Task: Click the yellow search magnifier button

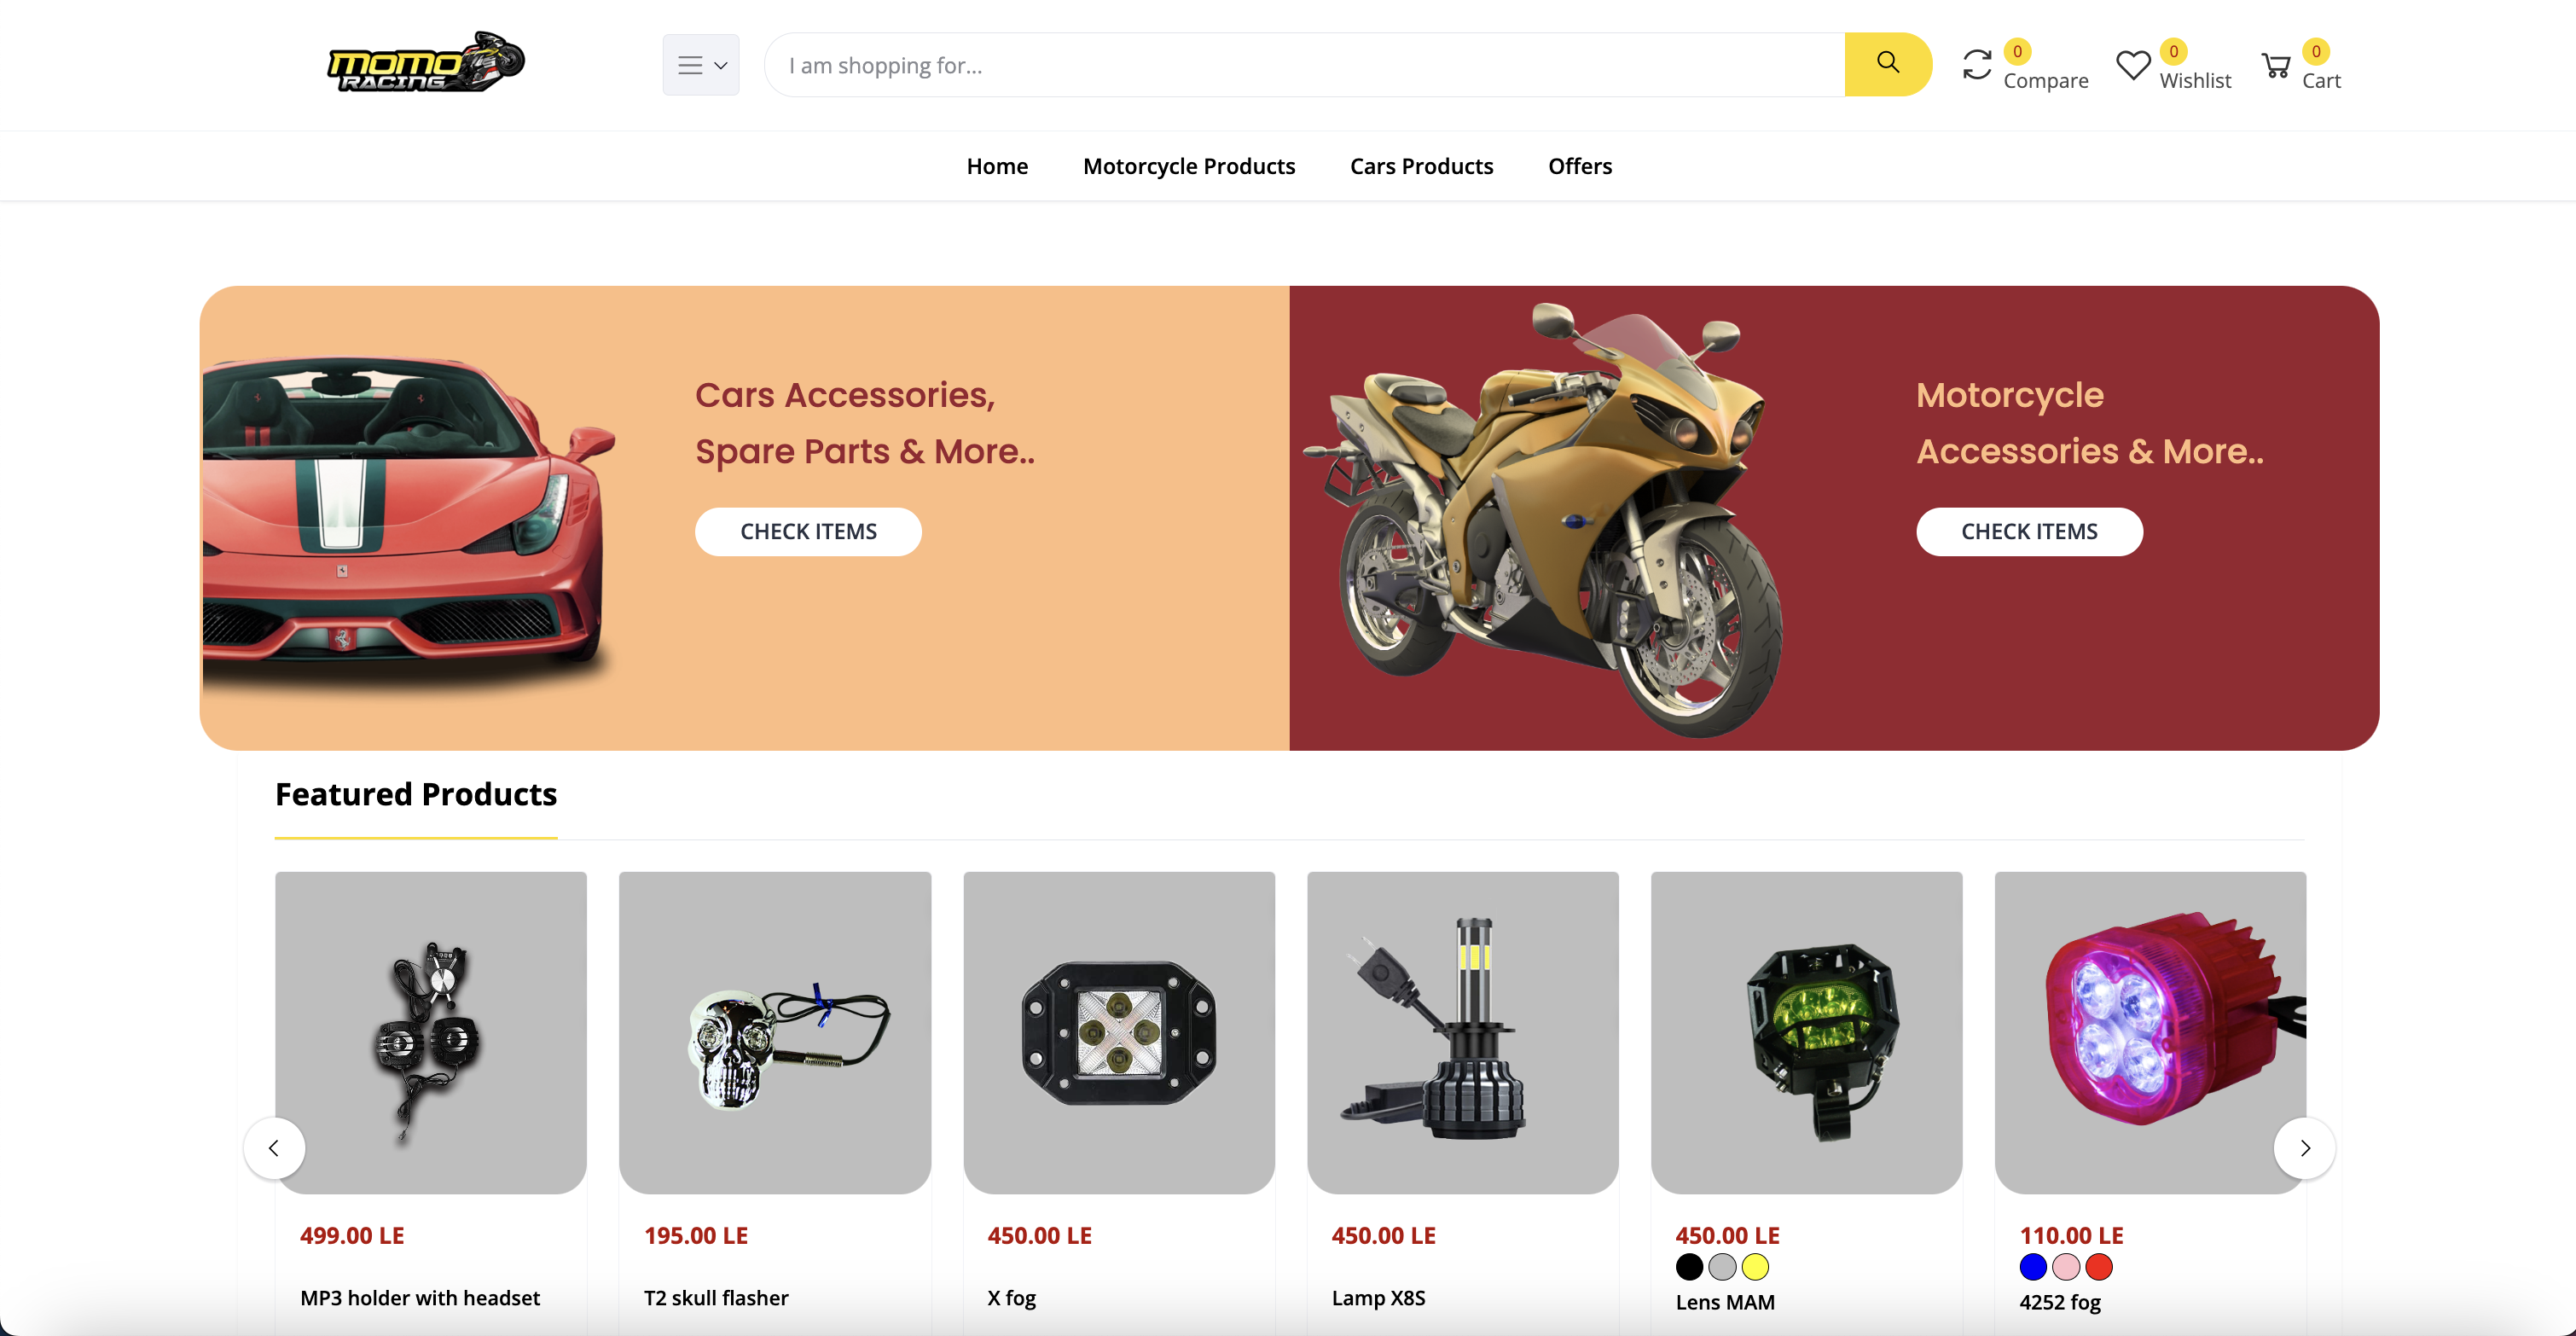Action: (x=1887, y=64)
